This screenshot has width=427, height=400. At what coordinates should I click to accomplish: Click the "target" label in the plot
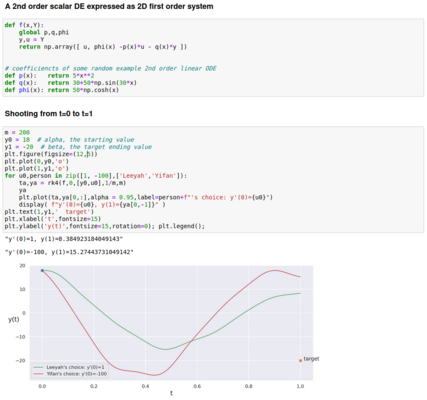[311, 359]
